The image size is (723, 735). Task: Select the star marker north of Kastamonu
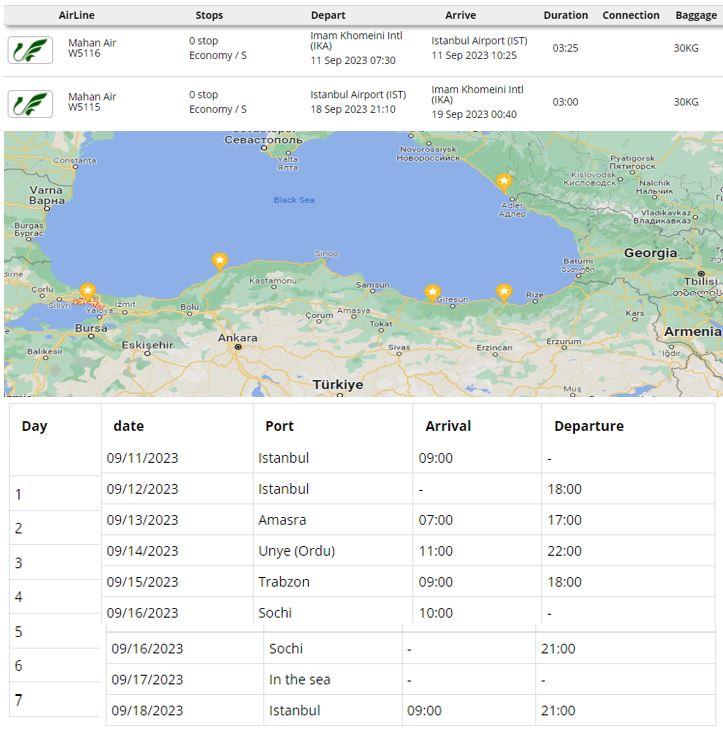219,261
